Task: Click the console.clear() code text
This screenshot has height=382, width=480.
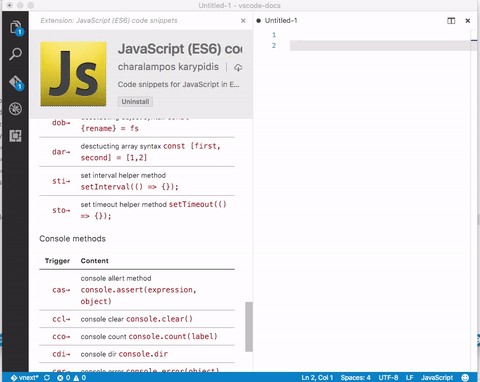Action: [160, 319]
